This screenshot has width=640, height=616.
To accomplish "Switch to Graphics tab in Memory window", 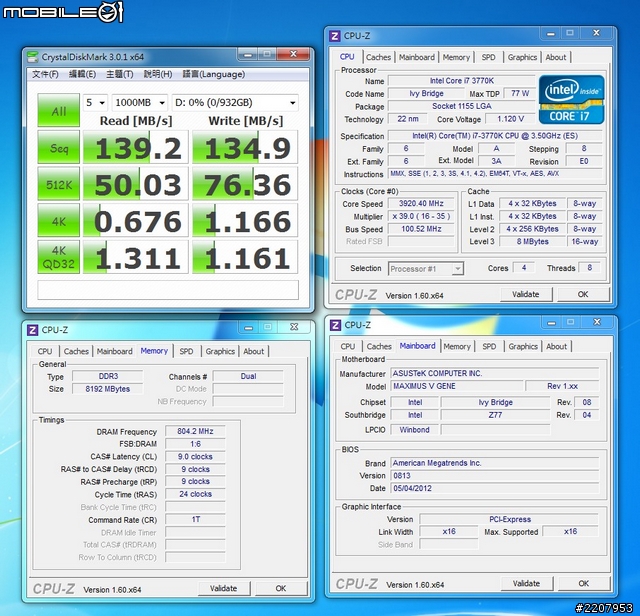I will 220,351.
